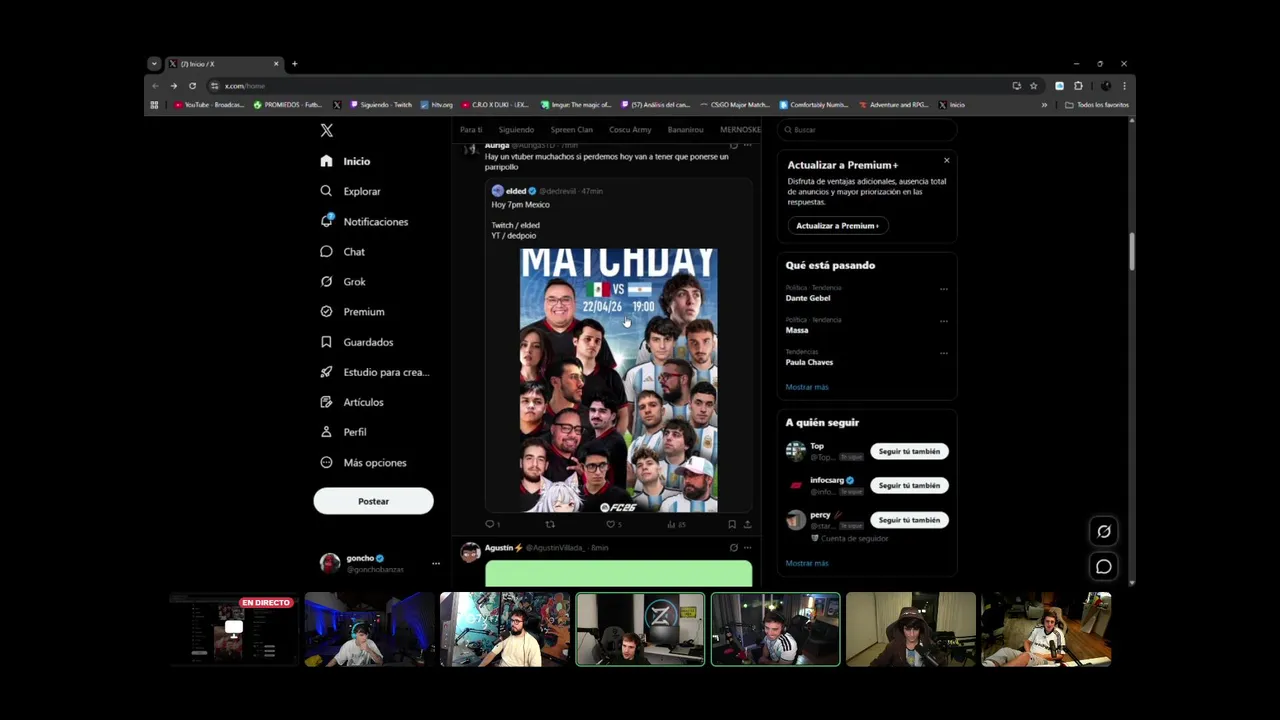Click the Postear button
The height and width of the screenshot is (720, 1280).
click(x=373, y=501)
